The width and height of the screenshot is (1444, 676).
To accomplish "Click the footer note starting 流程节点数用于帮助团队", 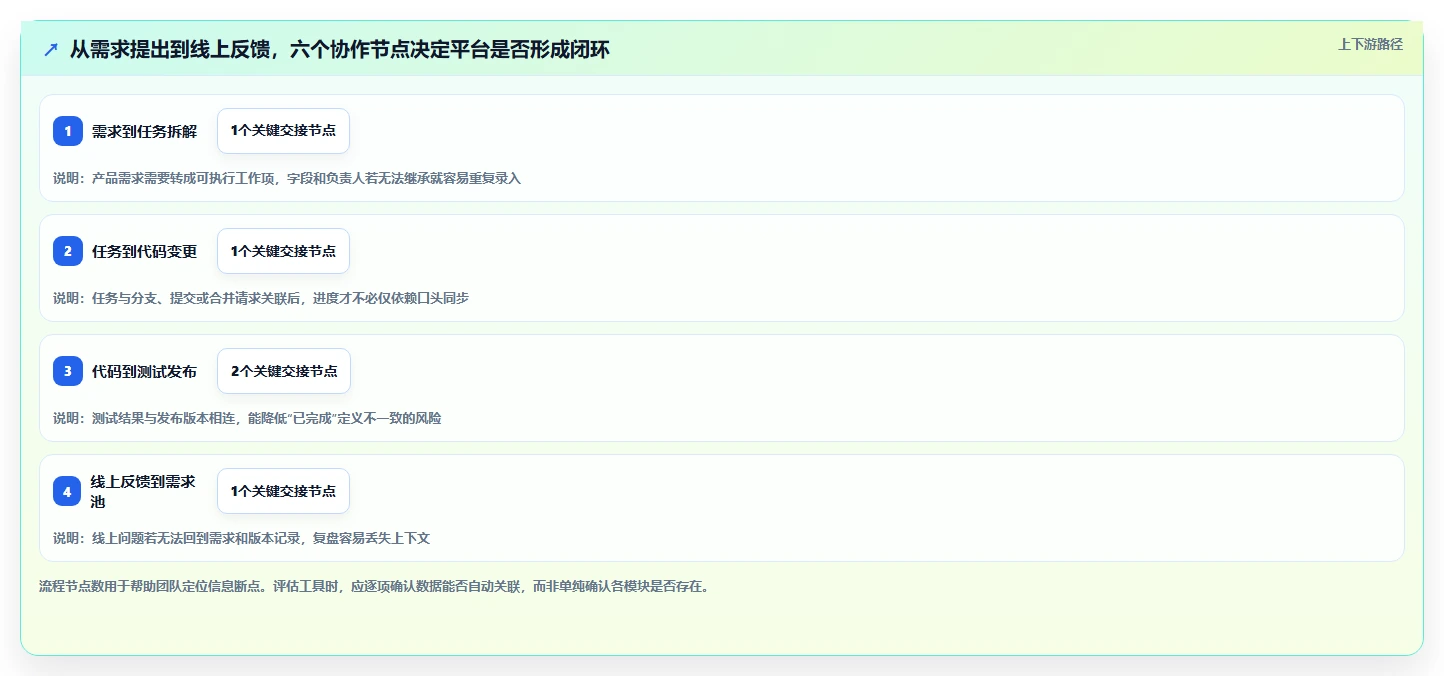I will point(374,586).
